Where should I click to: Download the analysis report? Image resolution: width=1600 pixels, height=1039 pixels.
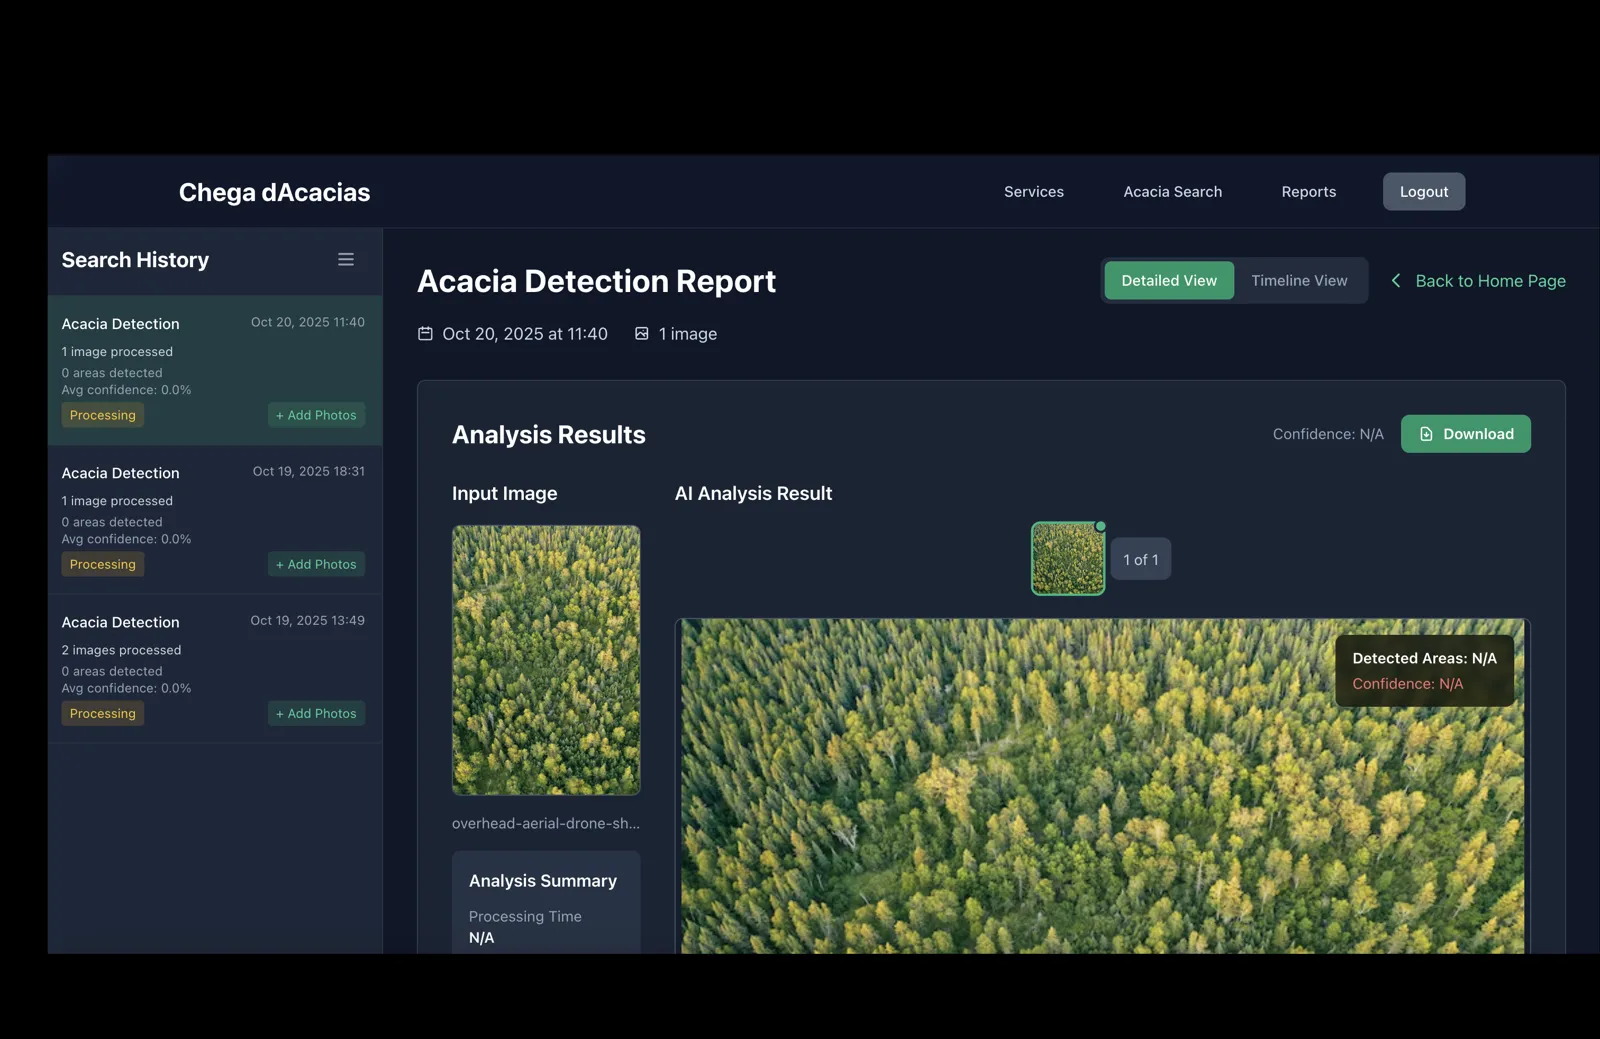[x=1465, y=434]
